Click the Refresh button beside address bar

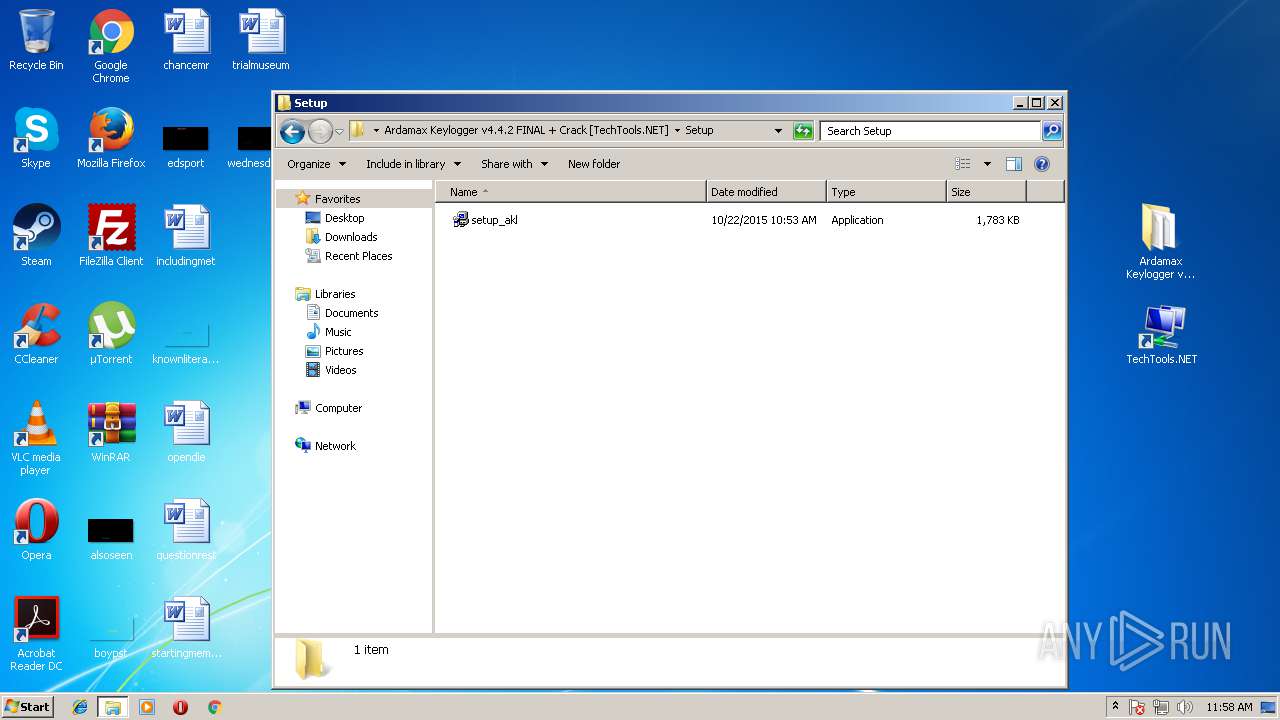(803, 131)
